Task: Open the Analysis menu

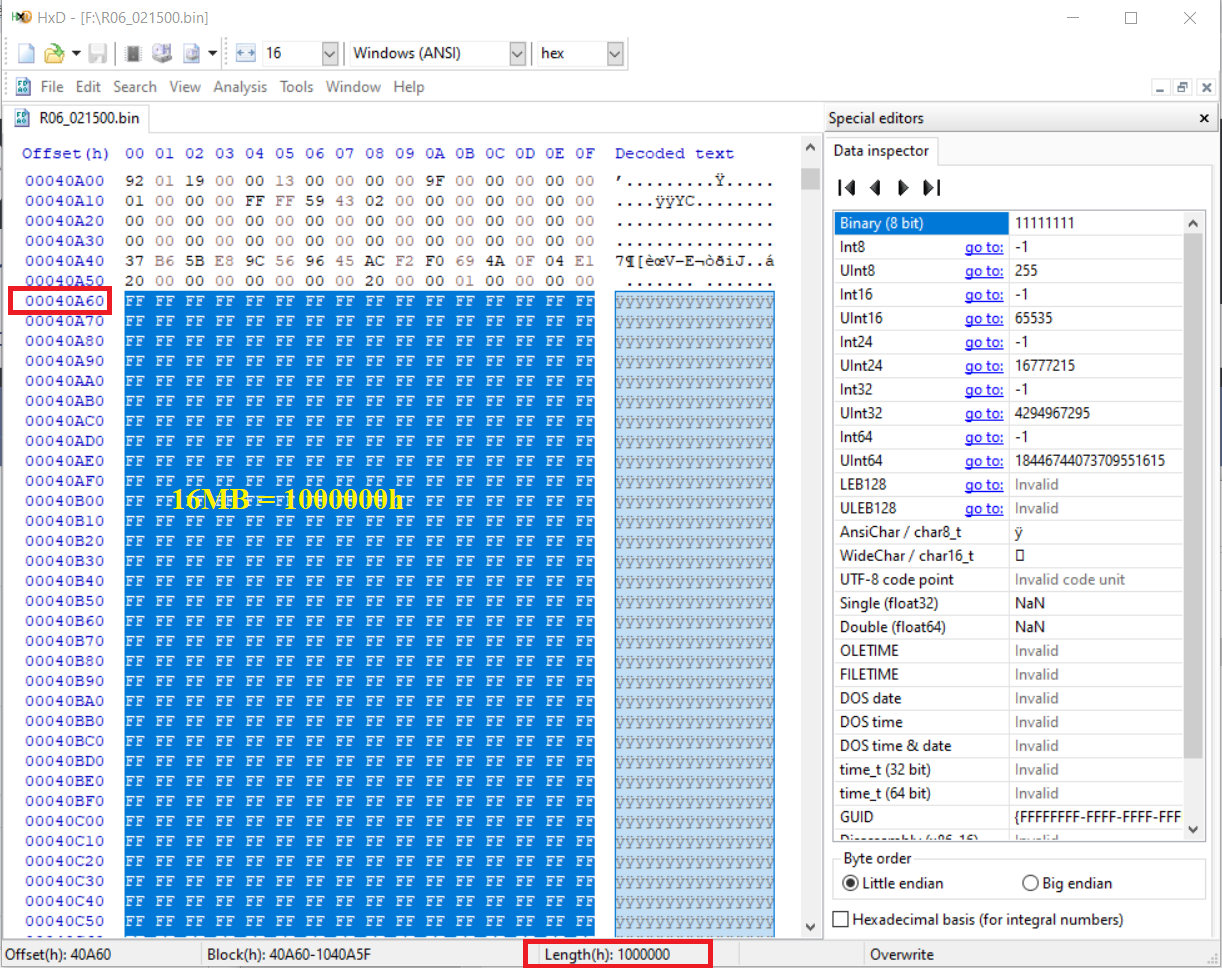Action: coord(240,87)
